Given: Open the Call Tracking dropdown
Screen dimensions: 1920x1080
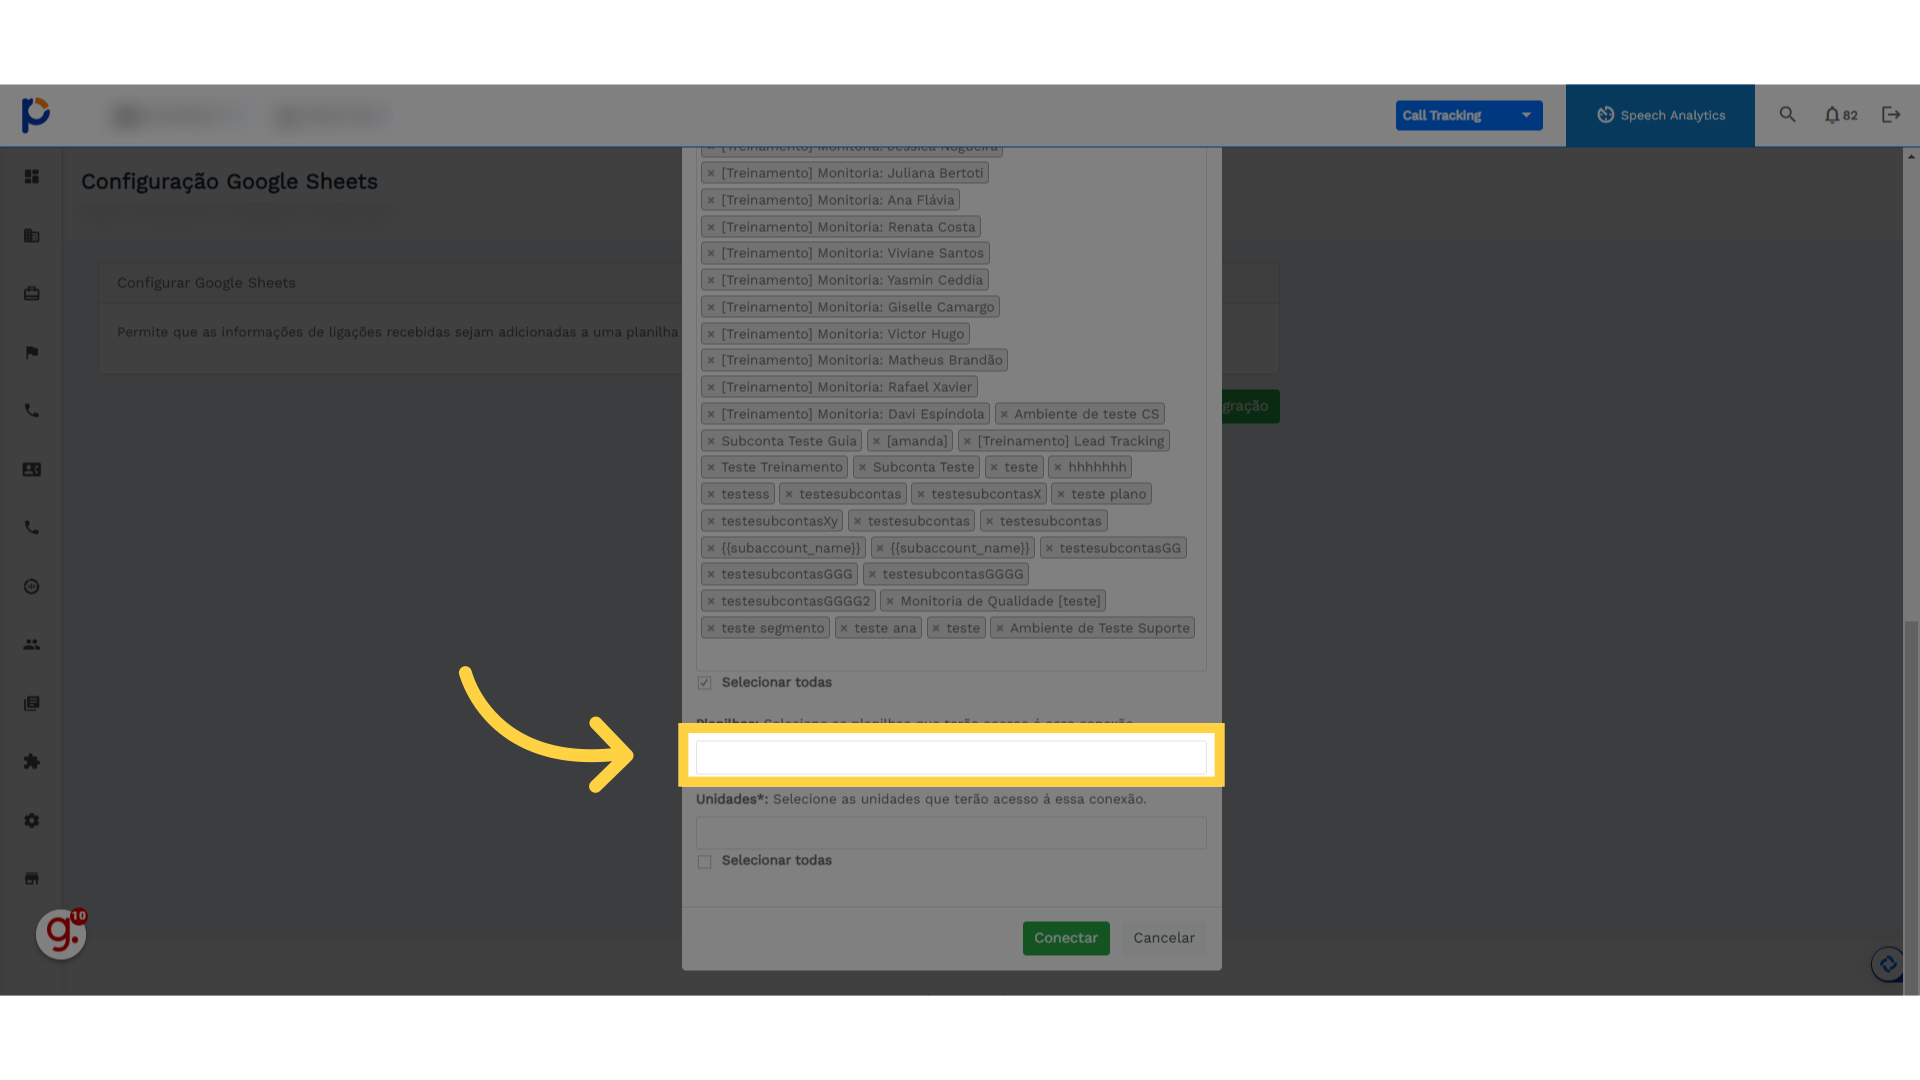Looking at the screenshot, I should pos(1468,115).
